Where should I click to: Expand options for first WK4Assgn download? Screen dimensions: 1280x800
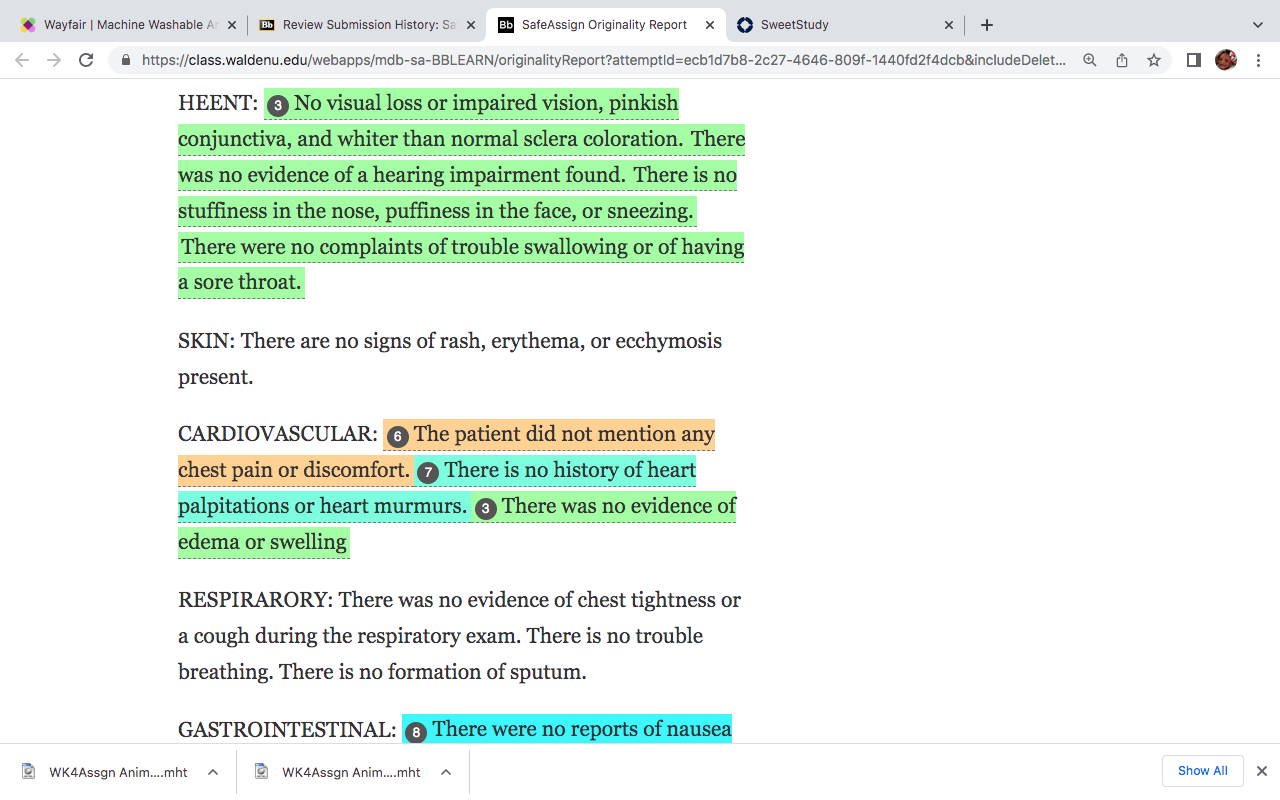(213, 772)
